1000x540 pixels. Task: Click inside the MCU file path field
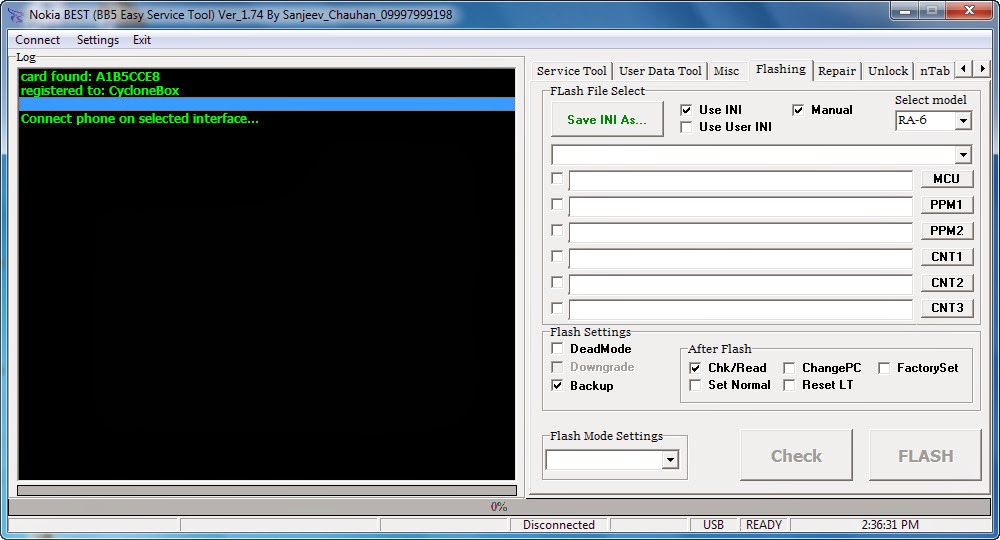(x=740, y=180)
